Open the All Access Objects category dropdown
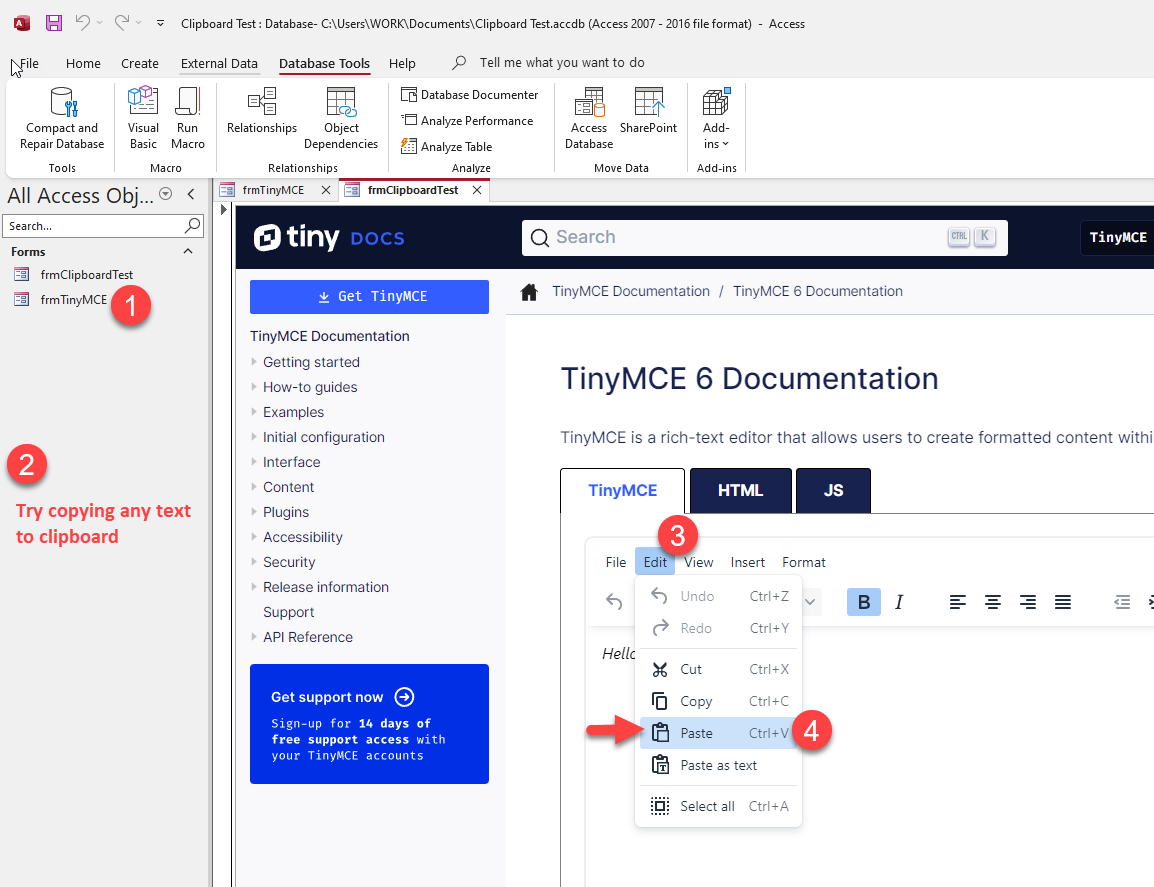This screenshot has width=1154, height=887. click(166, 194)
